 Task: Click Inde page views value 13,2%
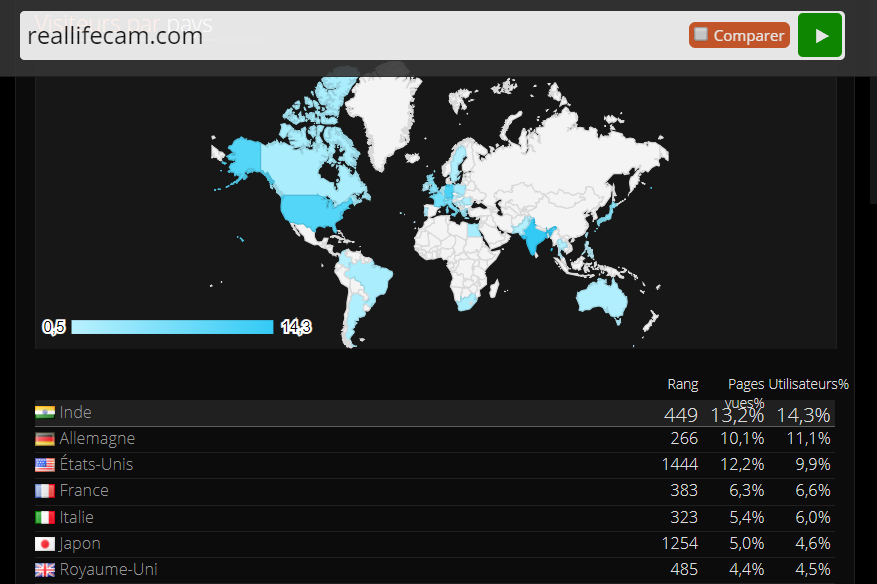coord(737,415)
